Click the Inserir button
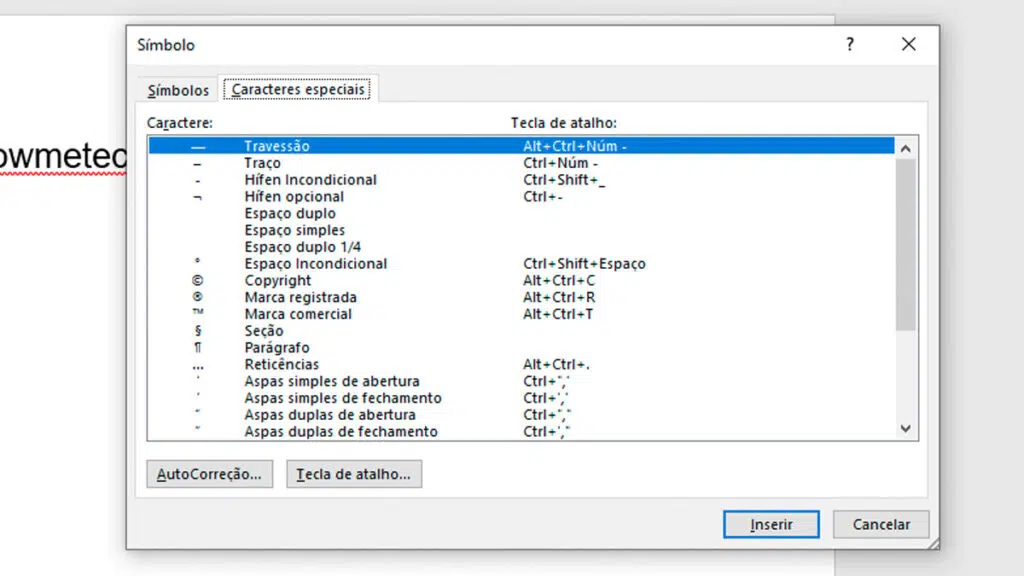Viewport: 1024px width, 576px height. tap(770, 524)
